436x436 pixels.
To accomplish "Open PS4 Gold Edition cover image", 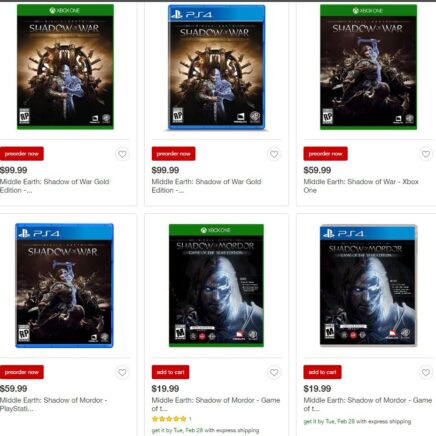I will click(217, 67).
